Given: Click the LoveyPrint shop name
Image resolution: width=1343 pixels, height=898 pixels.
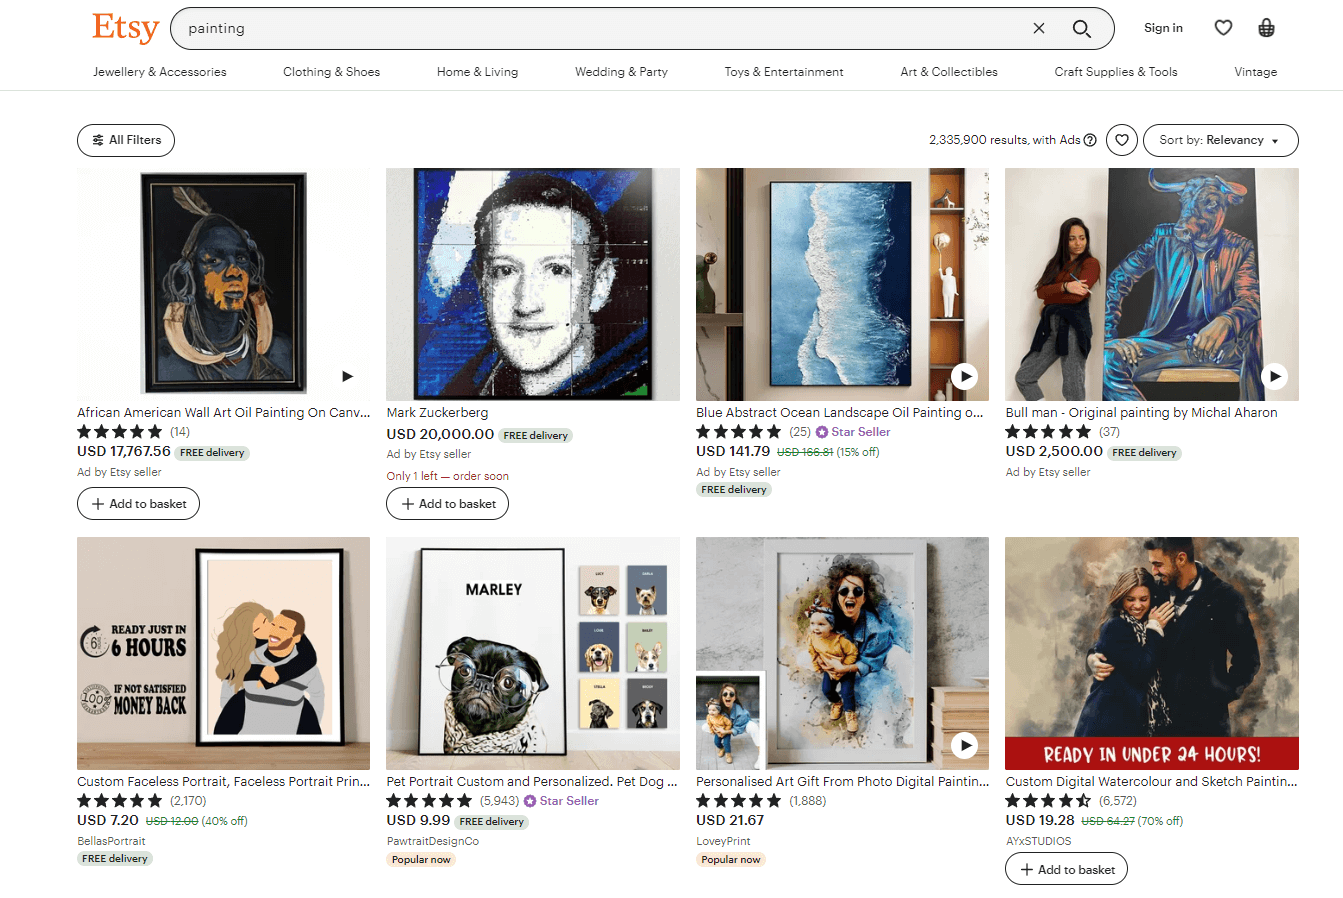Looking at the screenshot, I should pos(723,842).
